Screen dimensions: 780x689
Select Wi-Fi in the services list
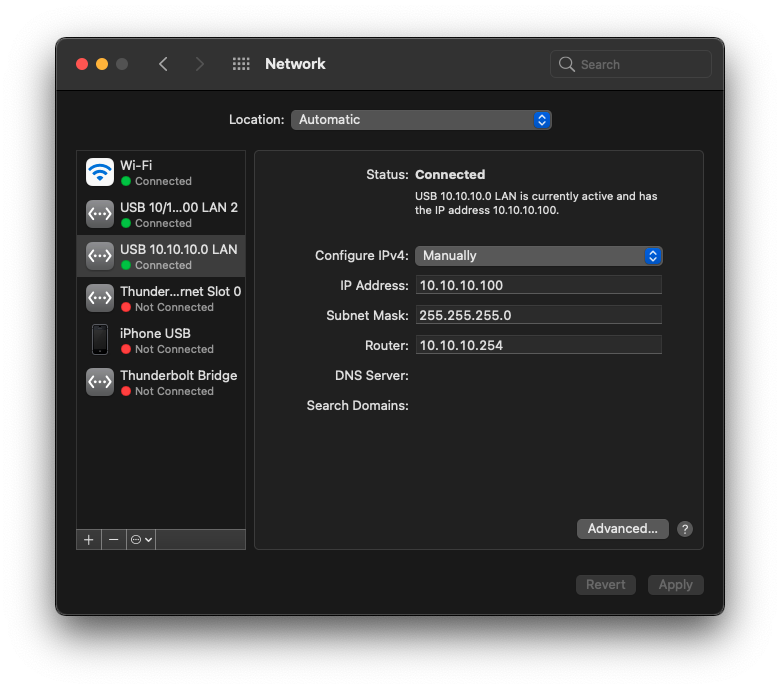[161, 172]
